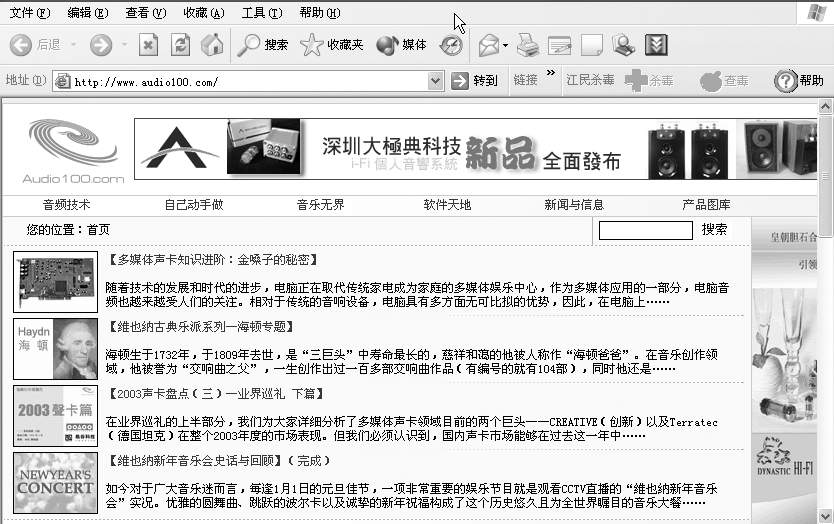This screenshot has width=834, height=524.
Task: Click the NEWYEAR'S CONCERT thumbnail
Action: (x=56, y=483)
